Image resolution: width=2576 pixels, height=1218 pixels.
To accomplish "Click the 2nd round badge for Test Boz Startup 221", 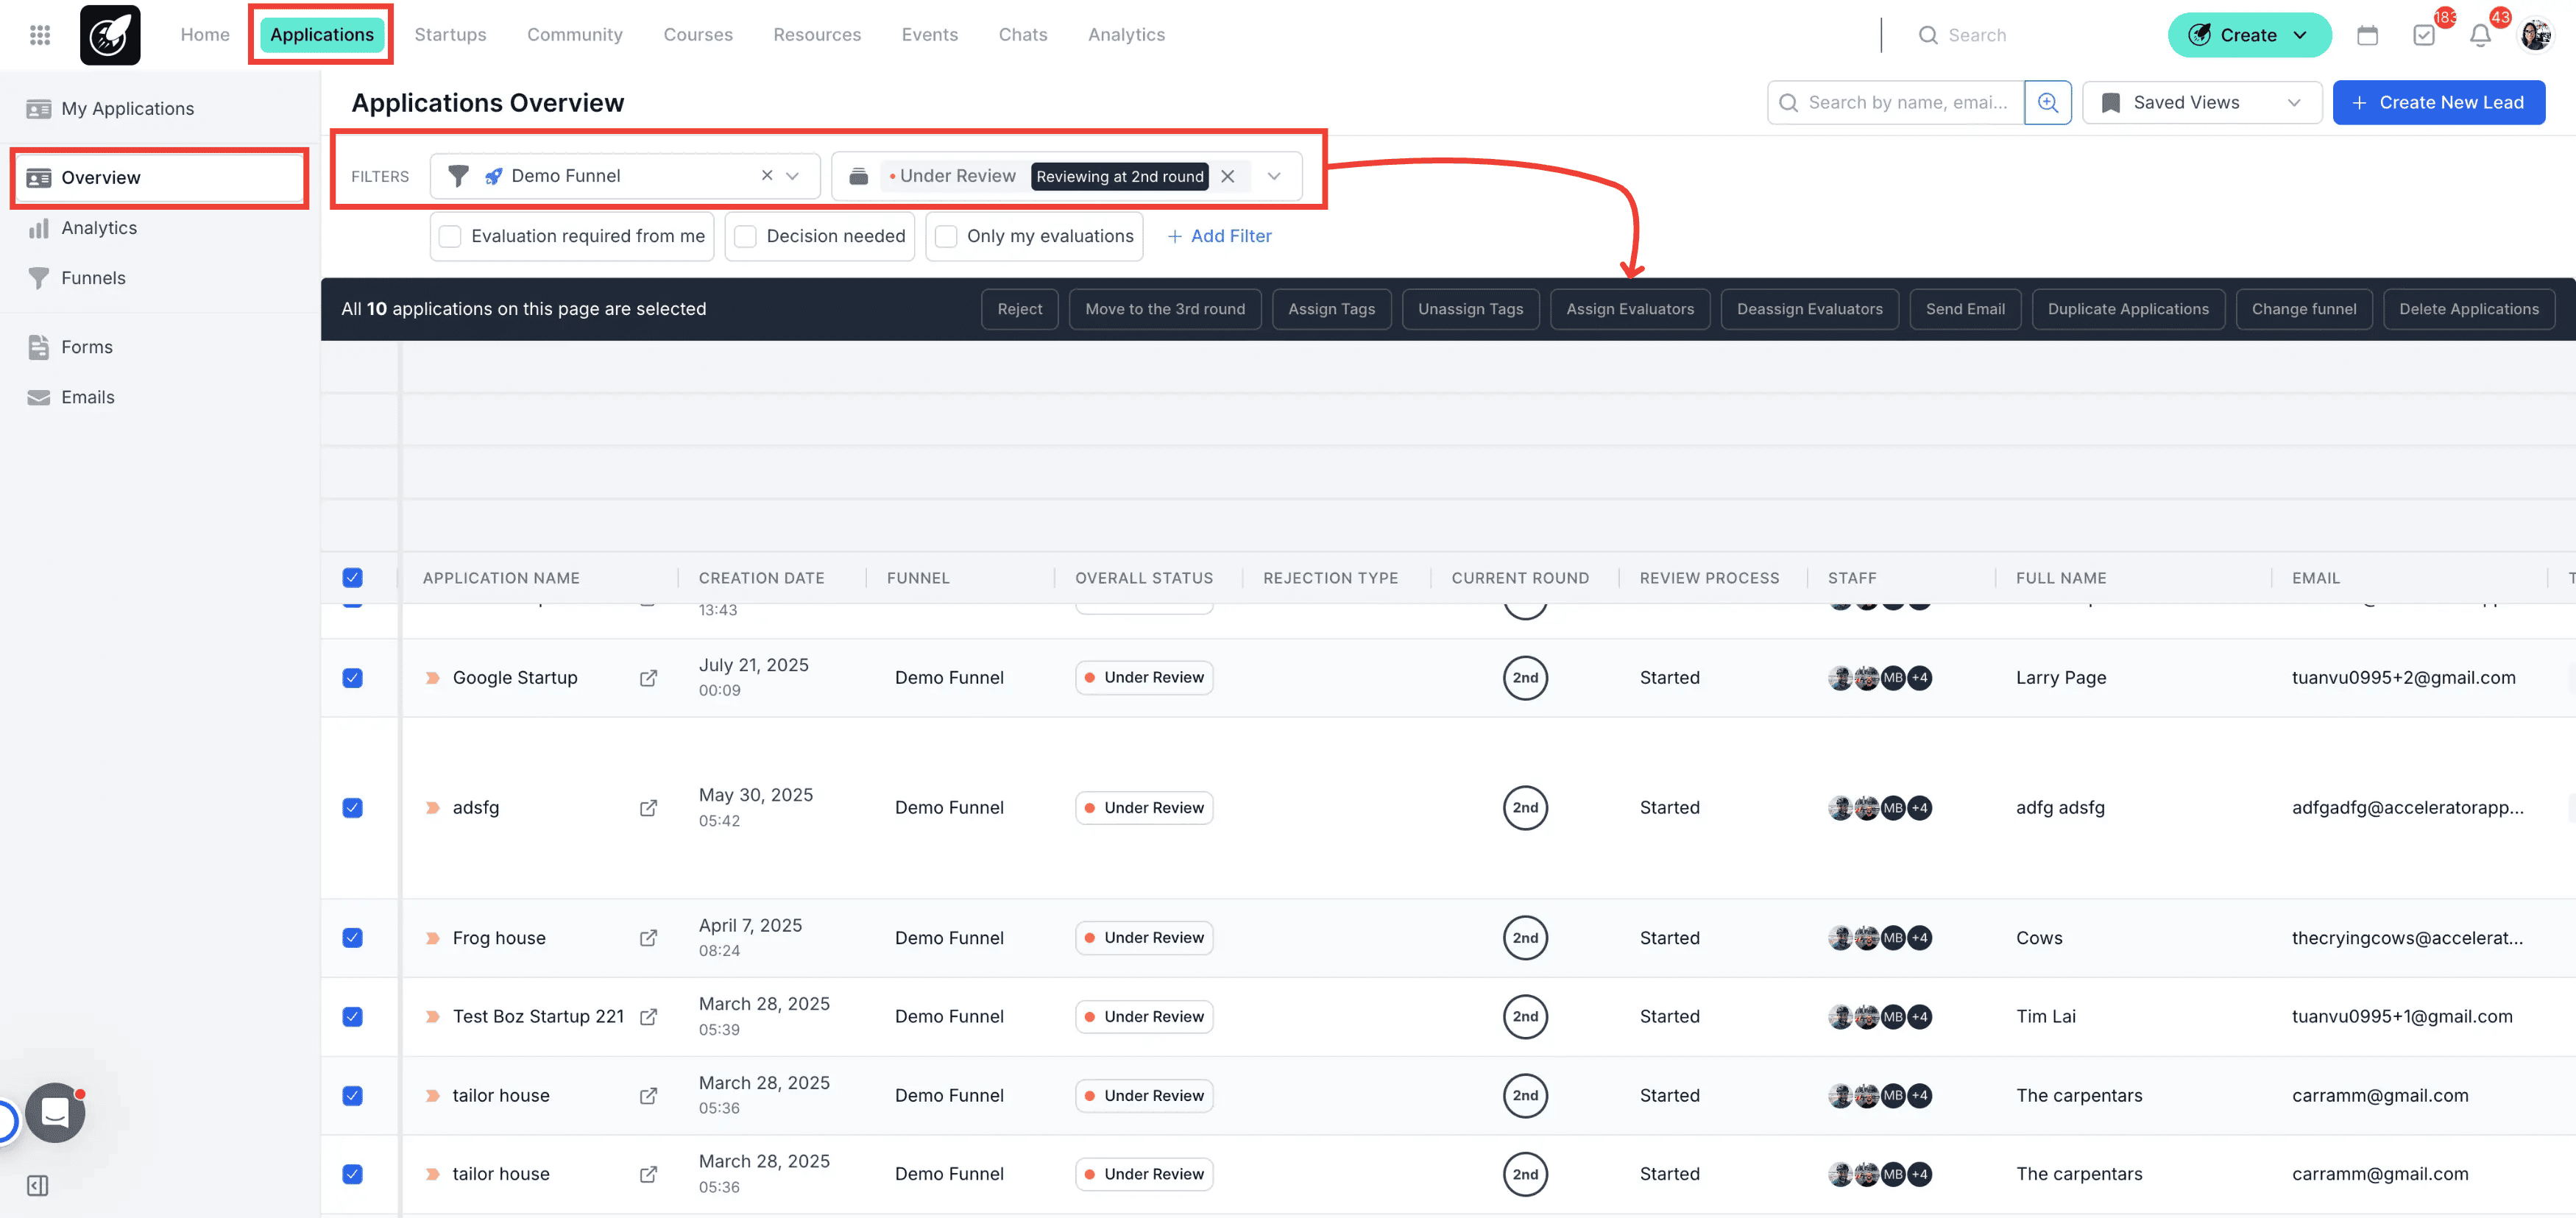I will 1525,1017.
